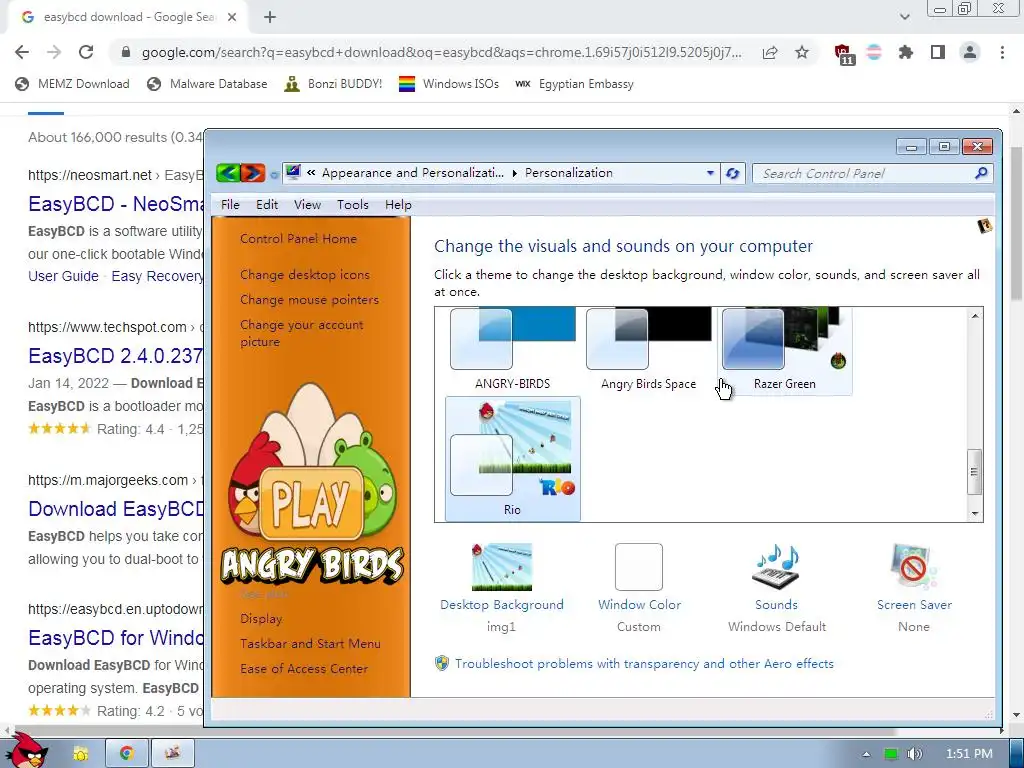Select the ANGRY-BIRDS theme

(513, 349)
